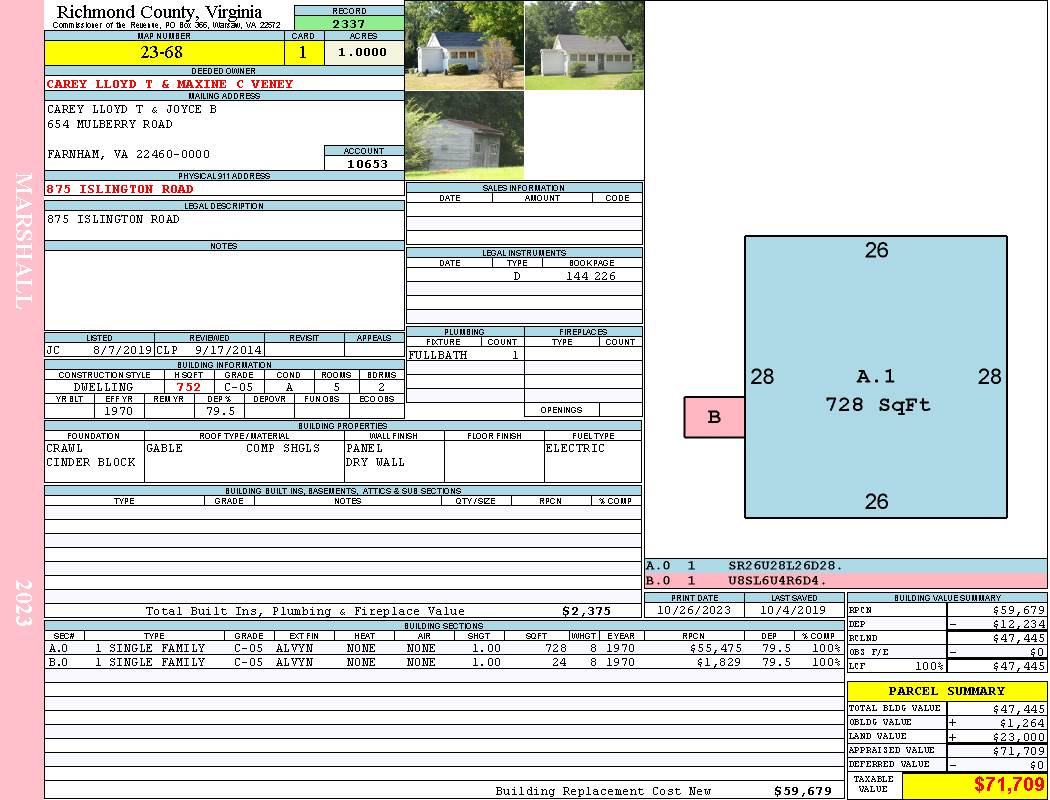Click the blue A.1 728 SqFt sketch area
The image size is (1050, 800).
click(x=876, y=377)
